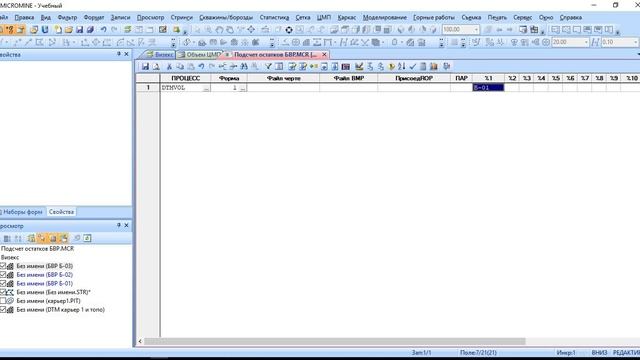The image size is (640, 360).
Task: Click the blue magnet snap icon in the main toolbar
Action: tap(45, 30)
